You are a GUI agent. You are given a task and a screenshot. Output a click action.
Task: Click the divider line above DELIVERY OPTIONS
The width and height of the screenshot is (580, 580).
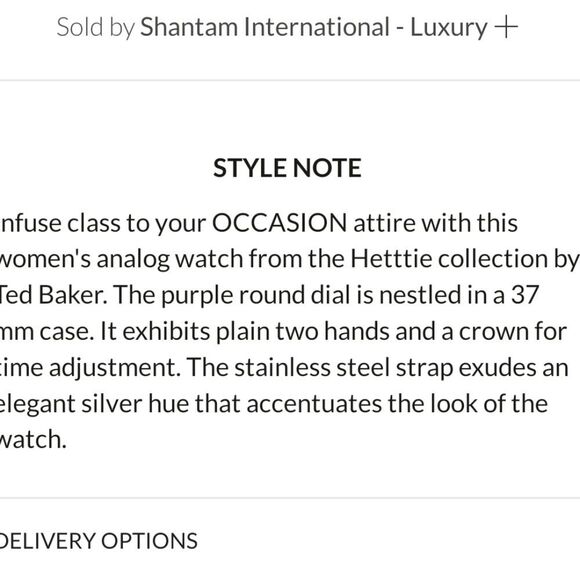290,498
